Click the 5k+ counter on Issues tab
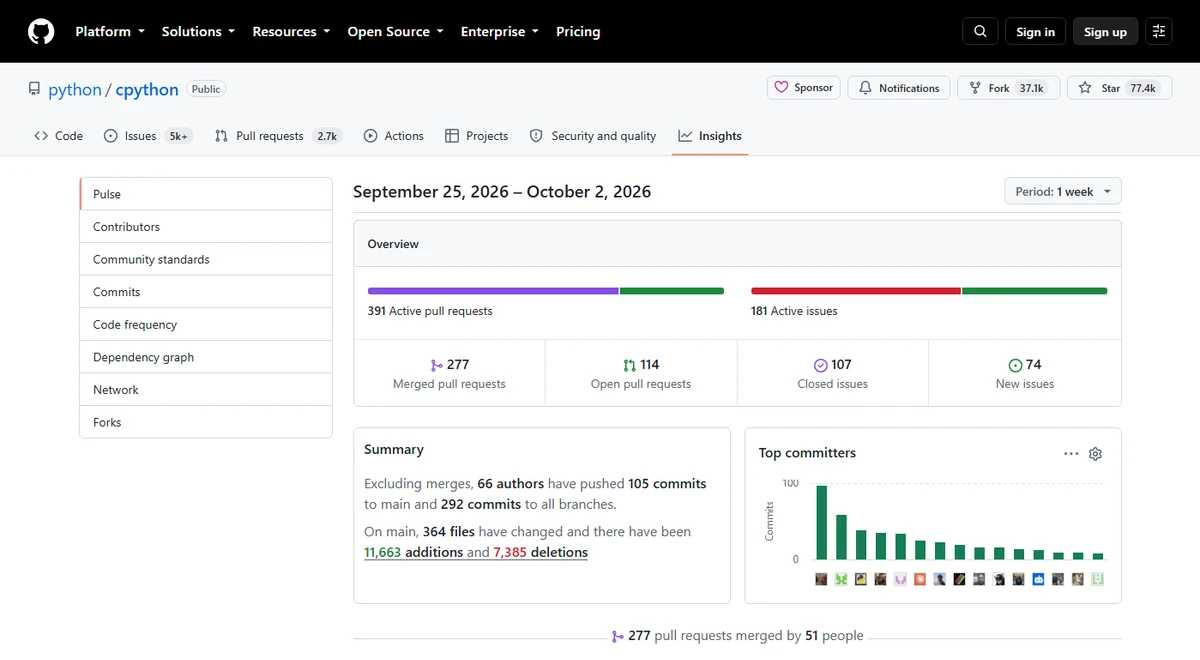 pos(178,136)
